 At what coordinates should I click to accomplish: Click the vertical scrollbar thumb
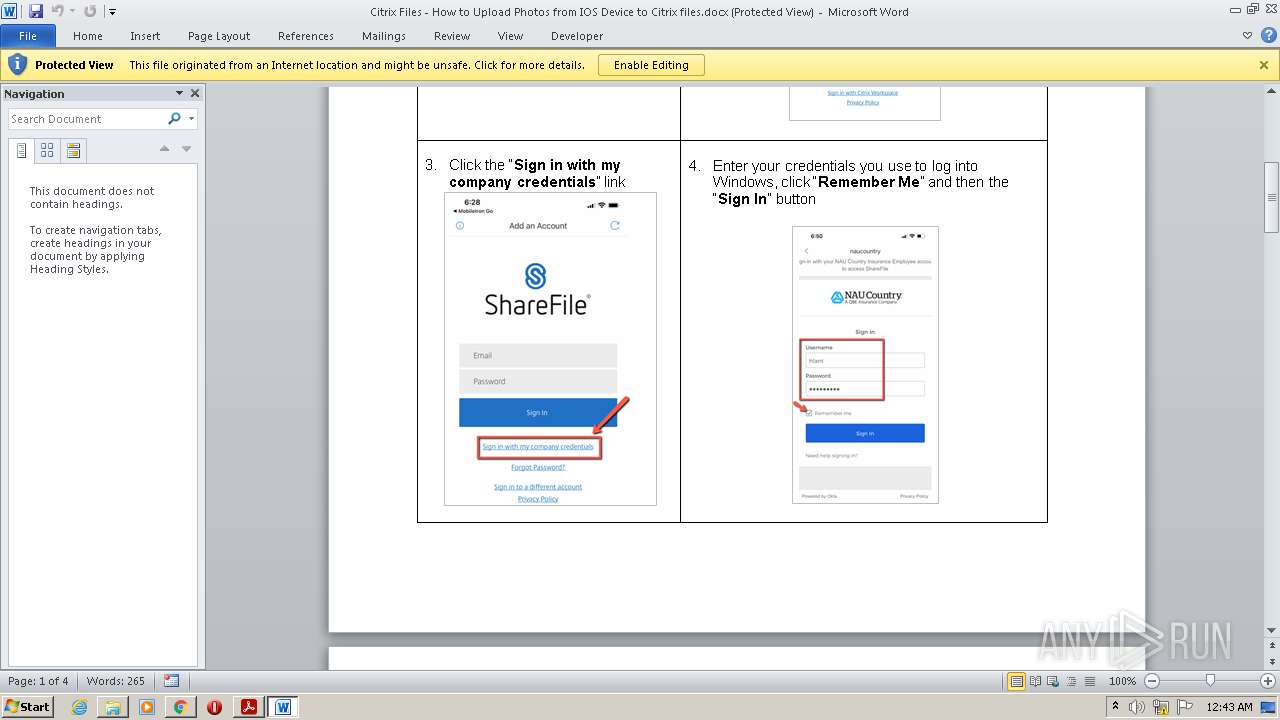[1272, 197]
